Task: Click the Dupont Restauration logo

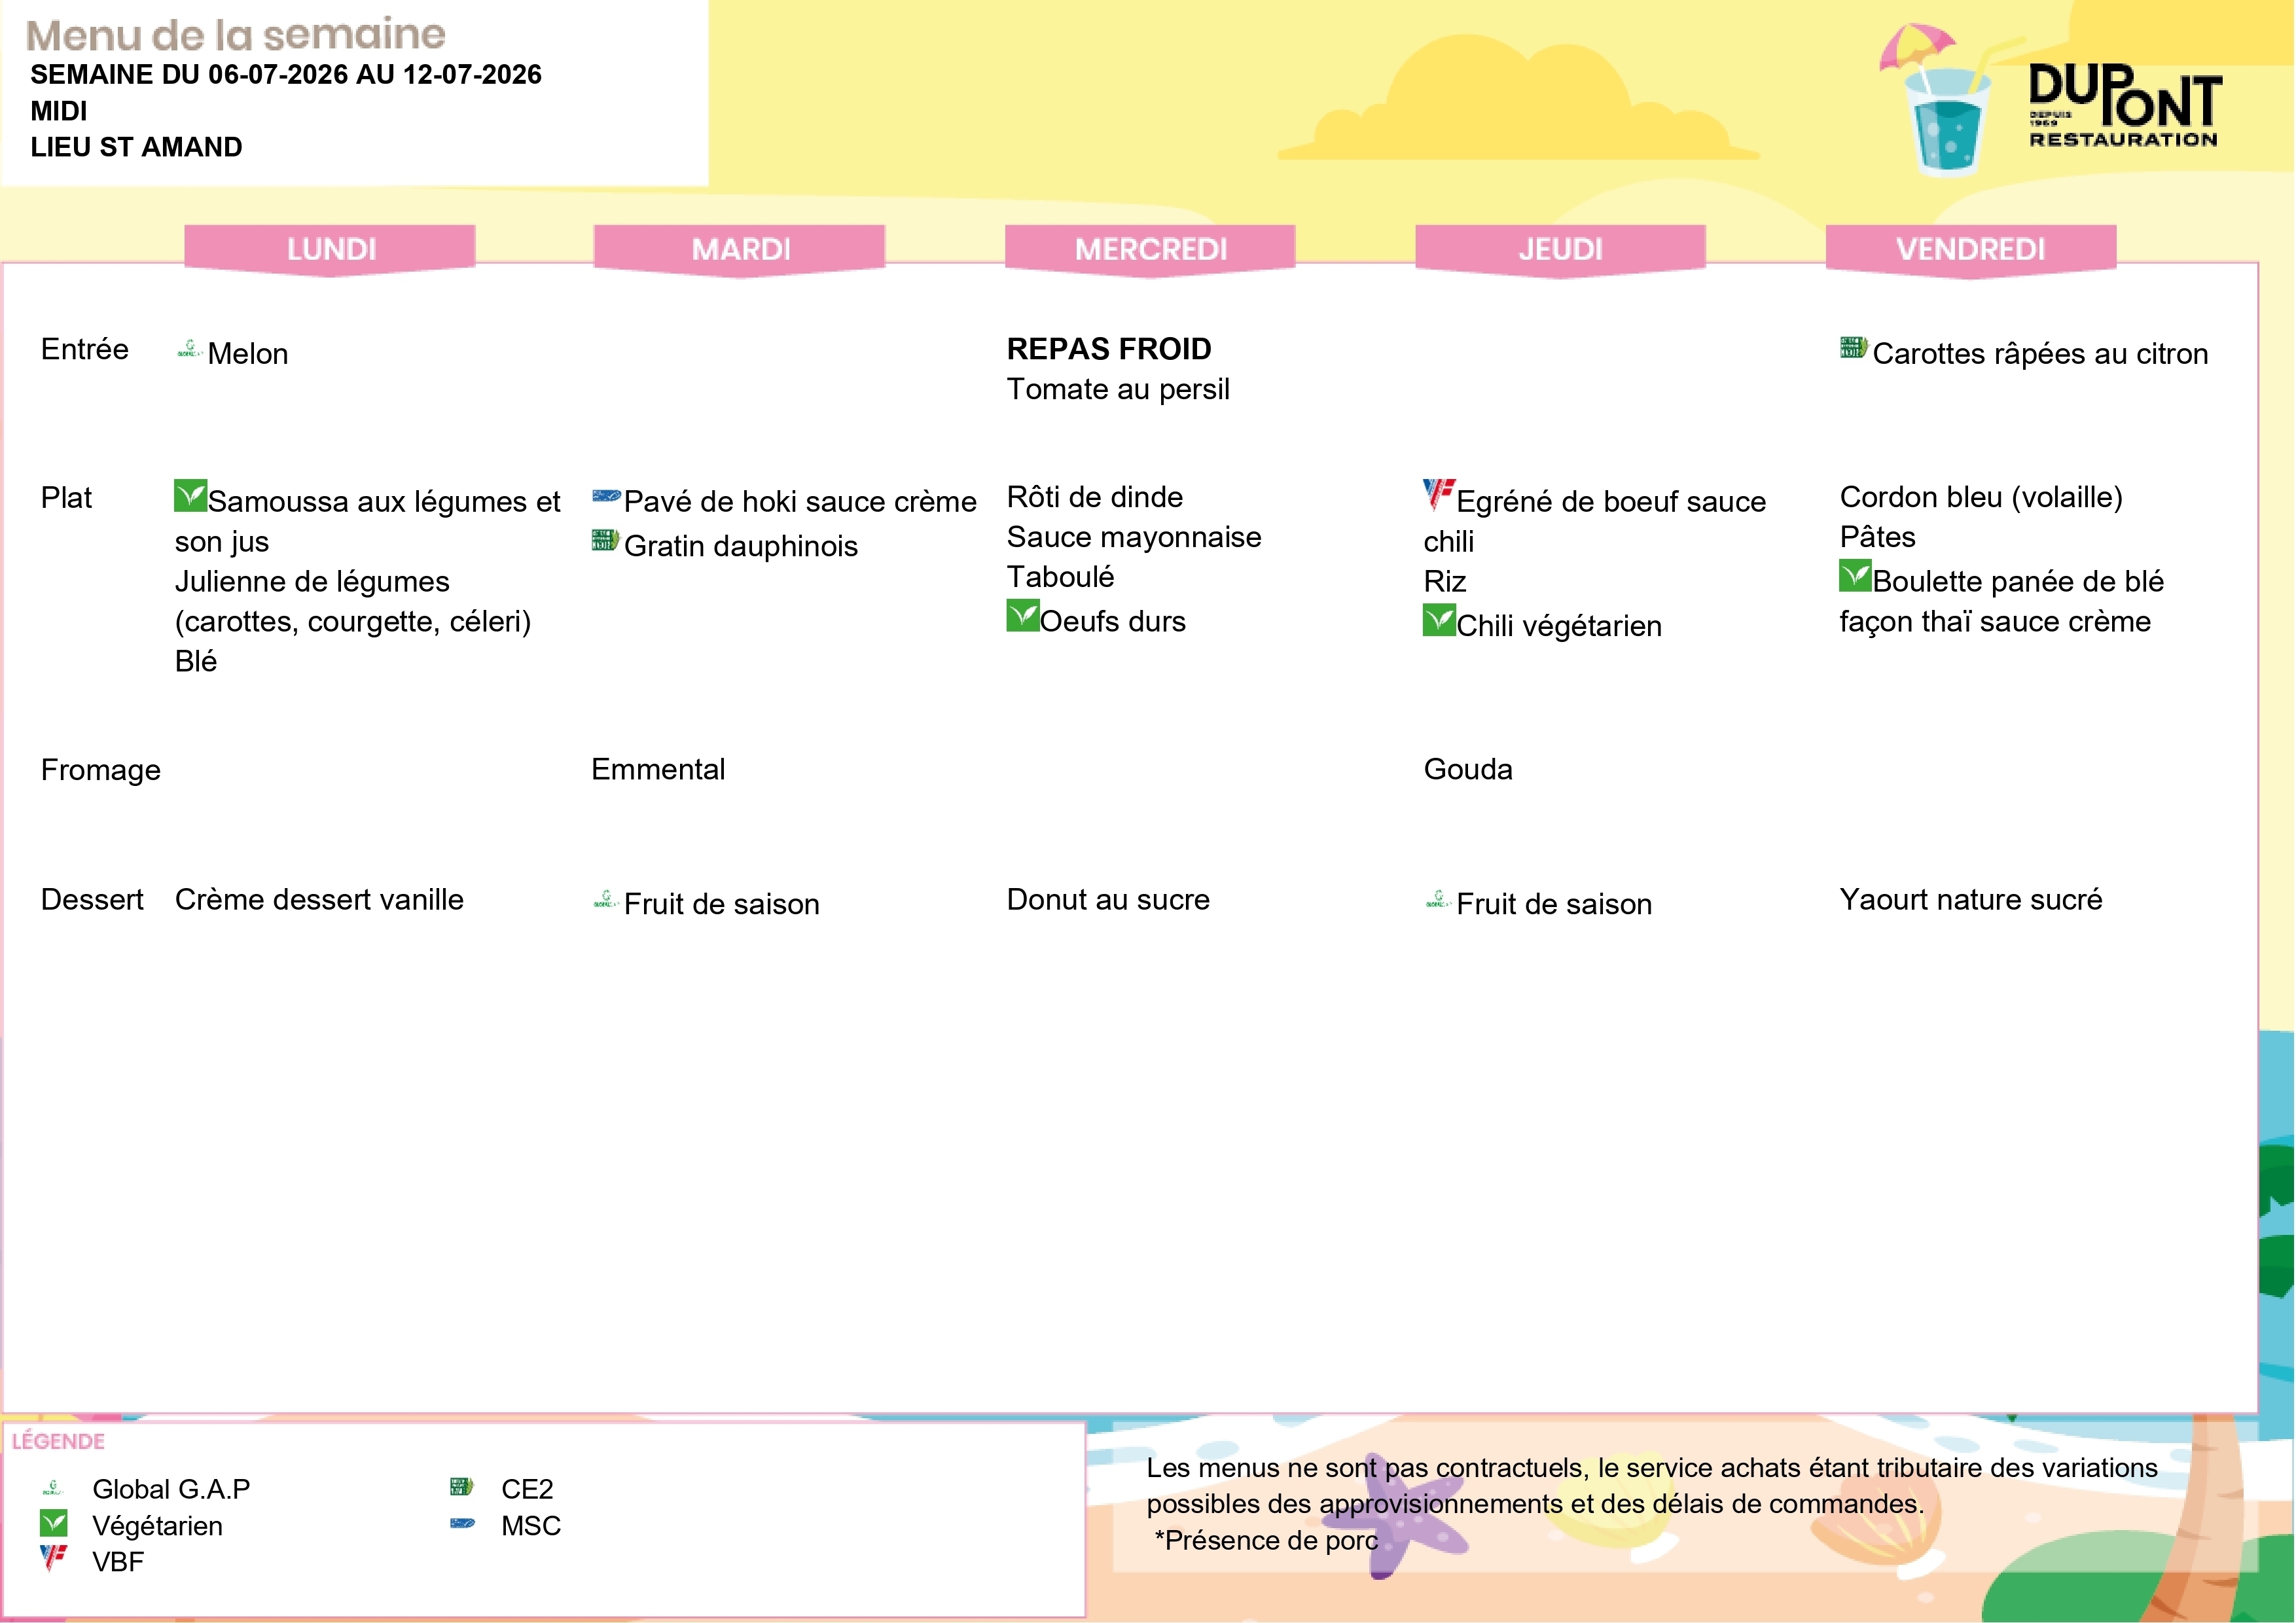Action: [x=2125, y=105]
